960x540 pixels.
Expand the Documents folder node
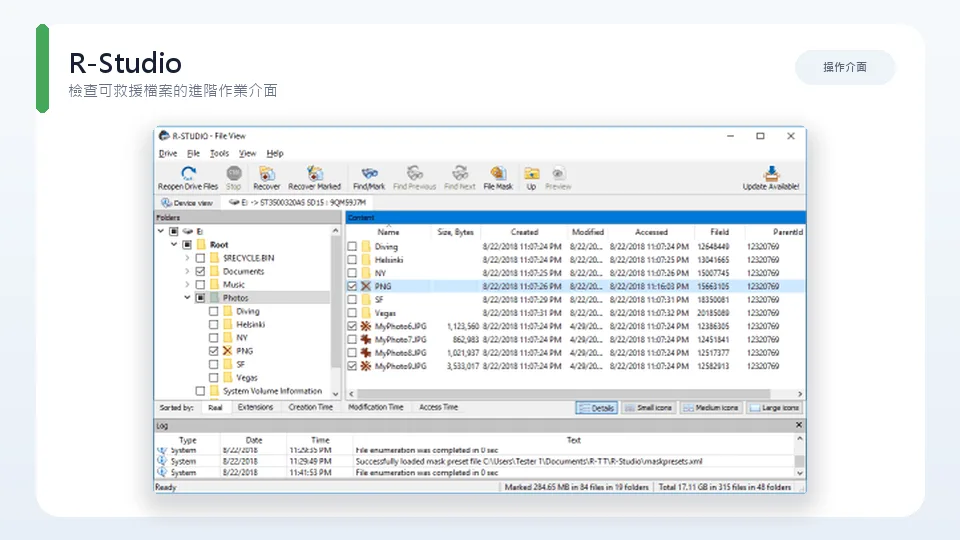click(x=187, y=271)
